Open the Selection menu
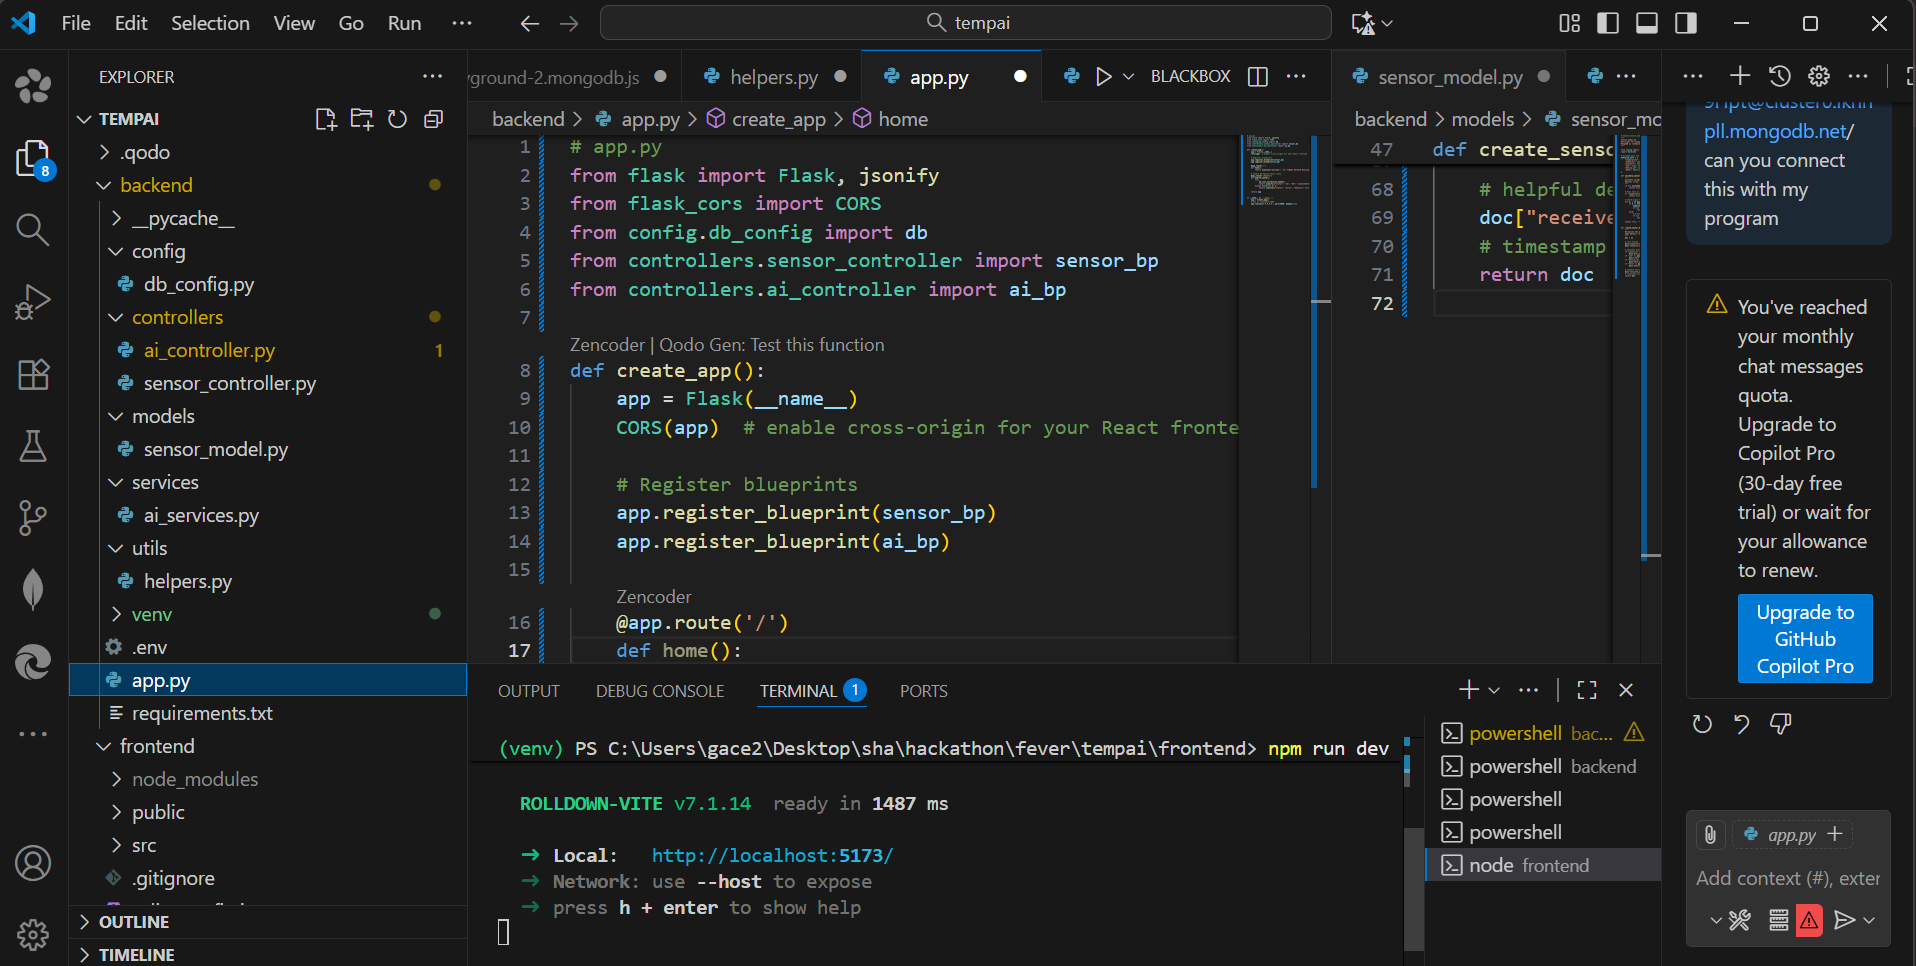This screenshot has width=1916, height=966. 210,23
